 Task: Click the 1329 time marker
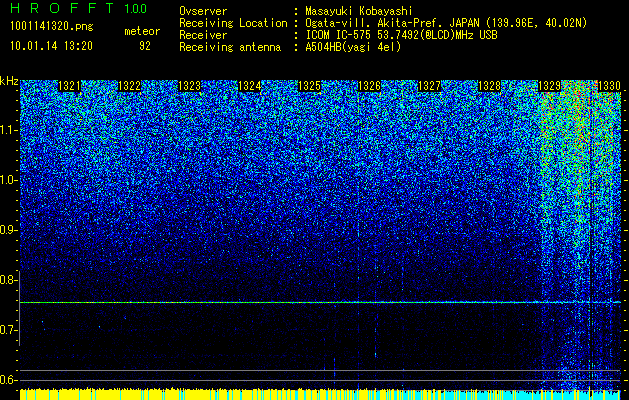tap(549, 86)
